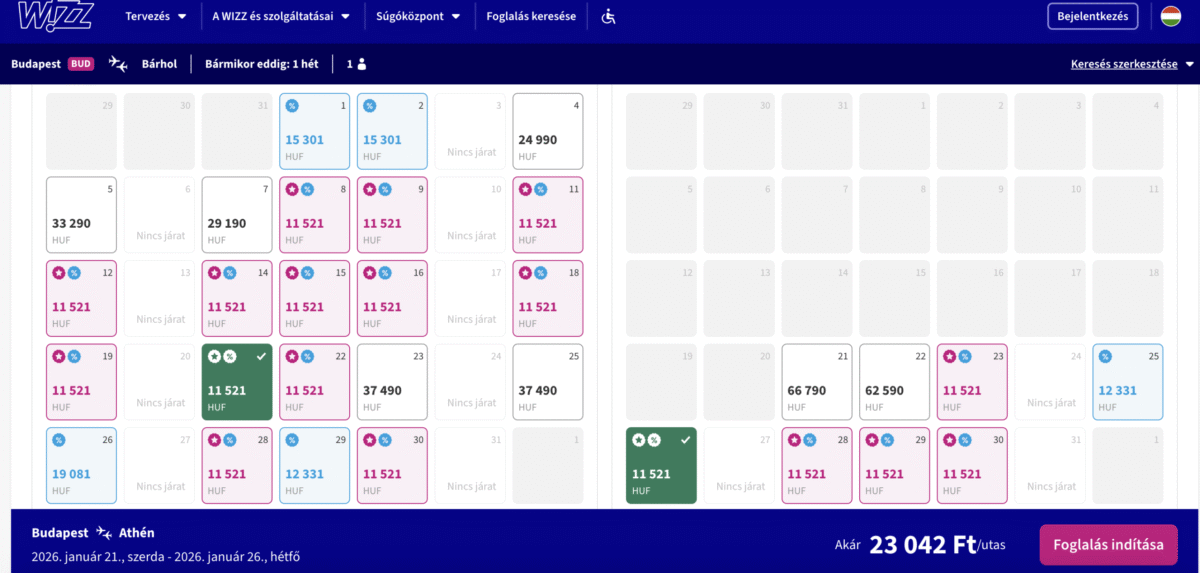Image resolution: width=1200 pixels, height=573 pixels.
Task: Click the passenger count person icon
Action: 362,64
